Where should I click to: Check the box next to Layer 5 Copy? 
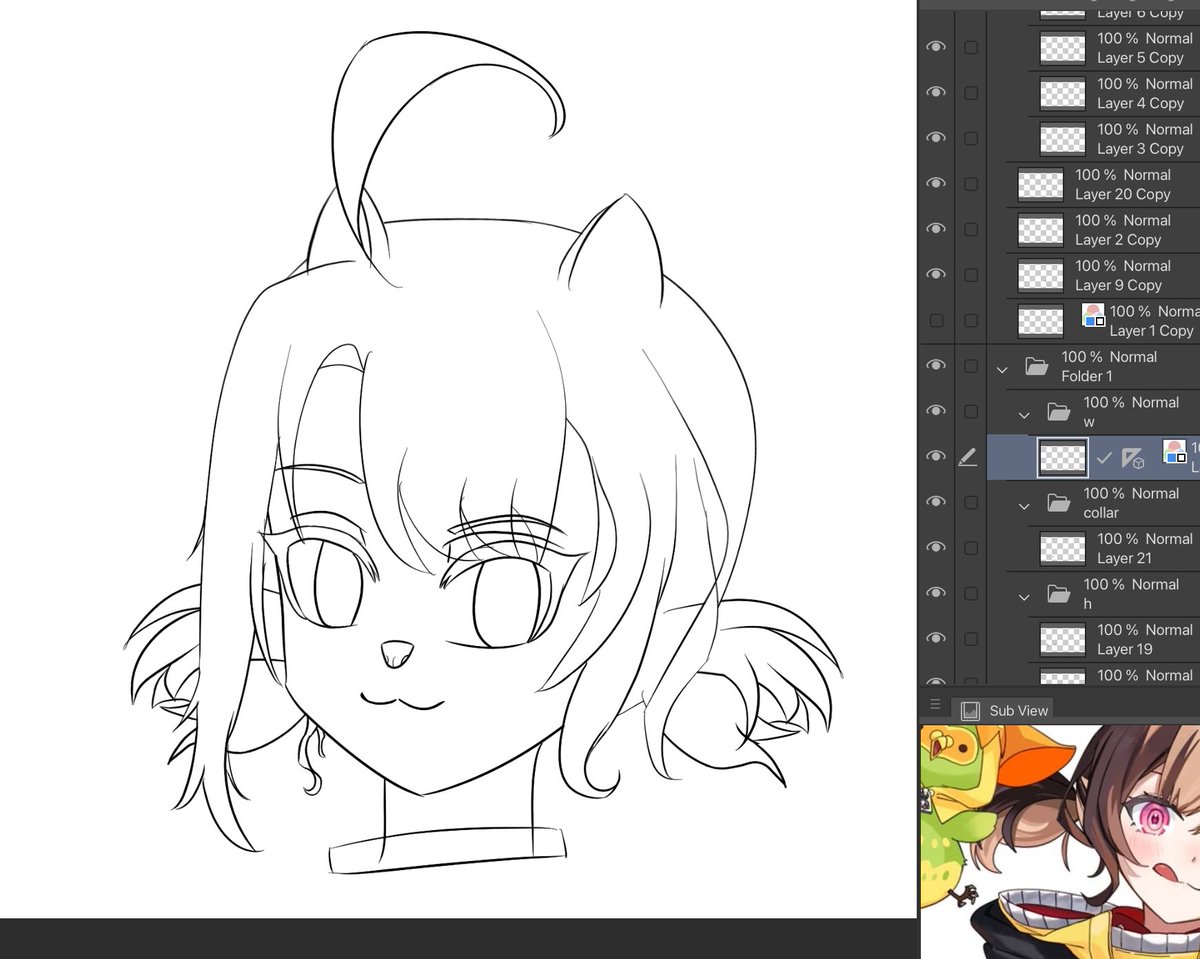[x=970, y=47]
